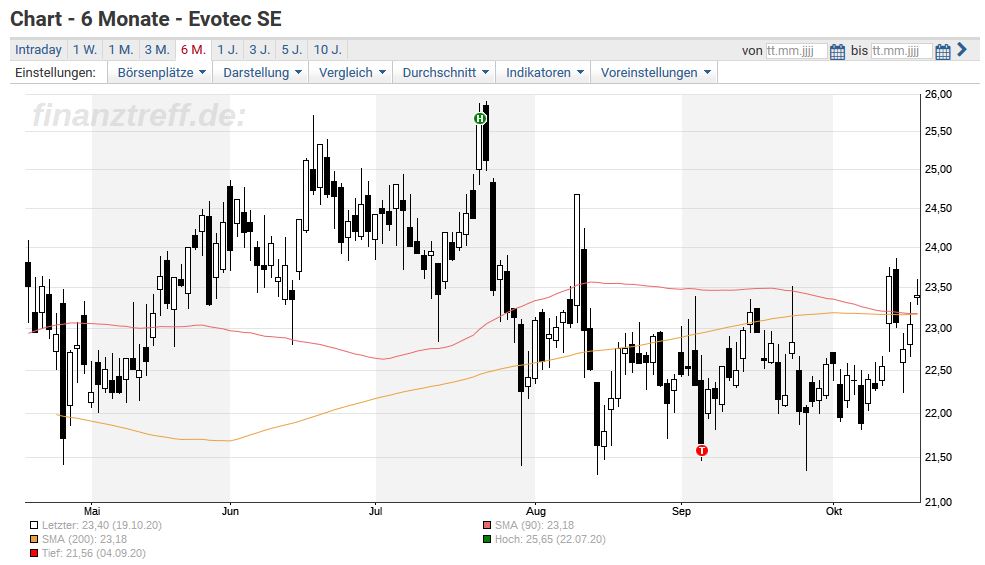Open the Vergleich dropdown

(352, 72)
